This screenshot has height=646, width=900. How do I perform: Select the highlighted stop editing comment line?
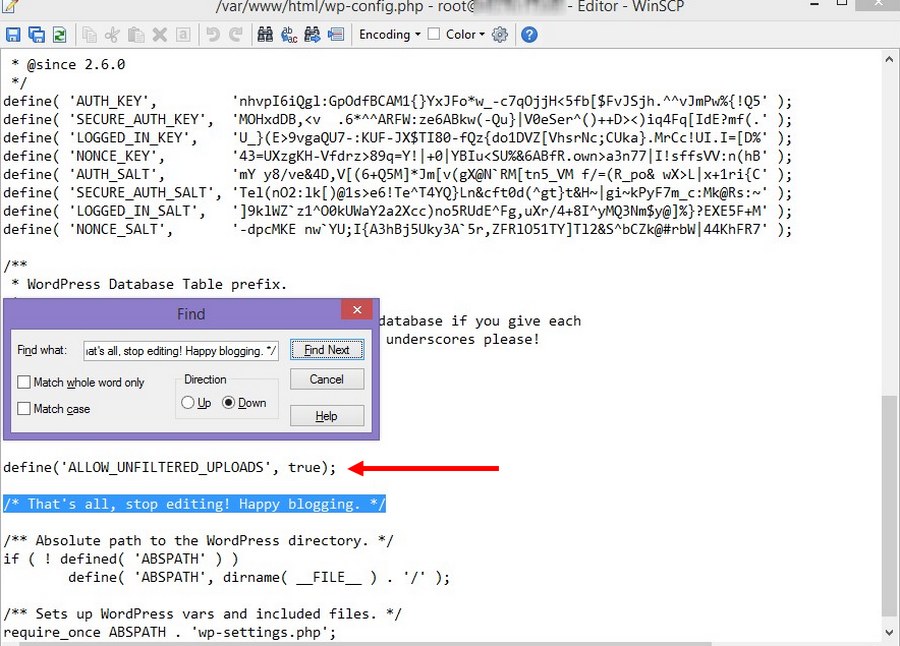[x=193, y=504]
